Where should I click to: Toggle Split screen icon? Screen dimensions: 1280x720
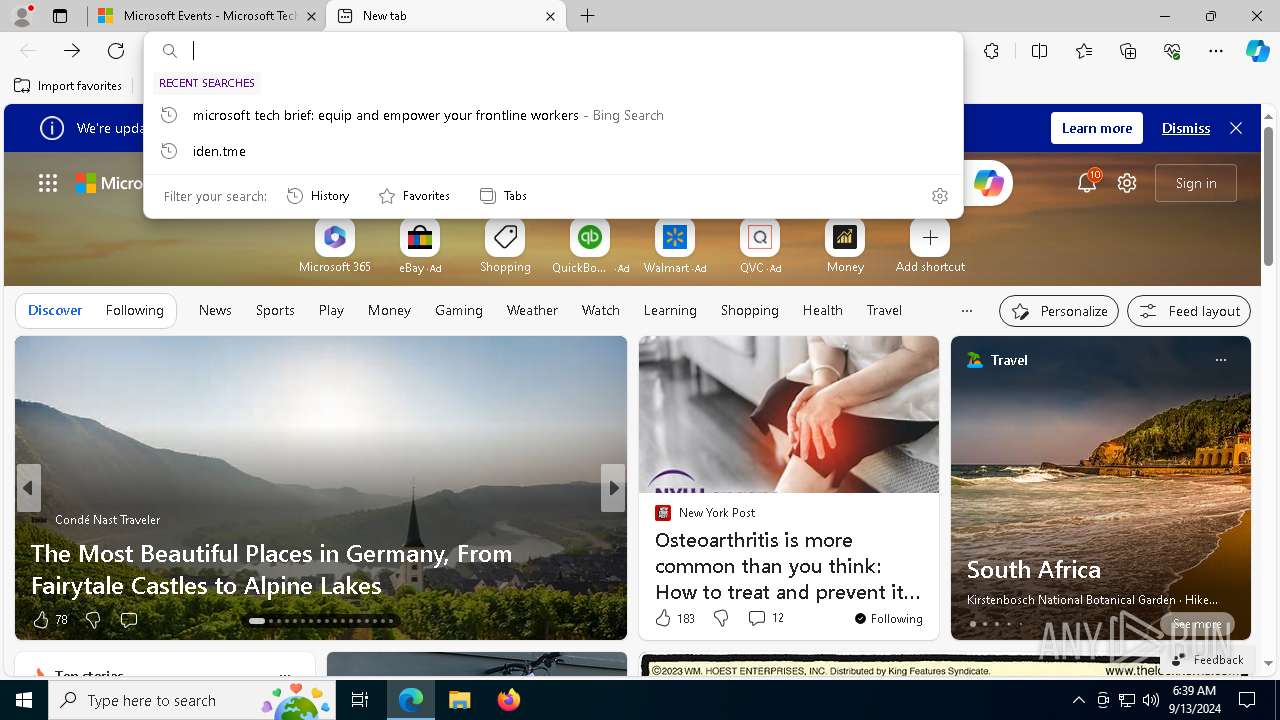point(1039,51)
